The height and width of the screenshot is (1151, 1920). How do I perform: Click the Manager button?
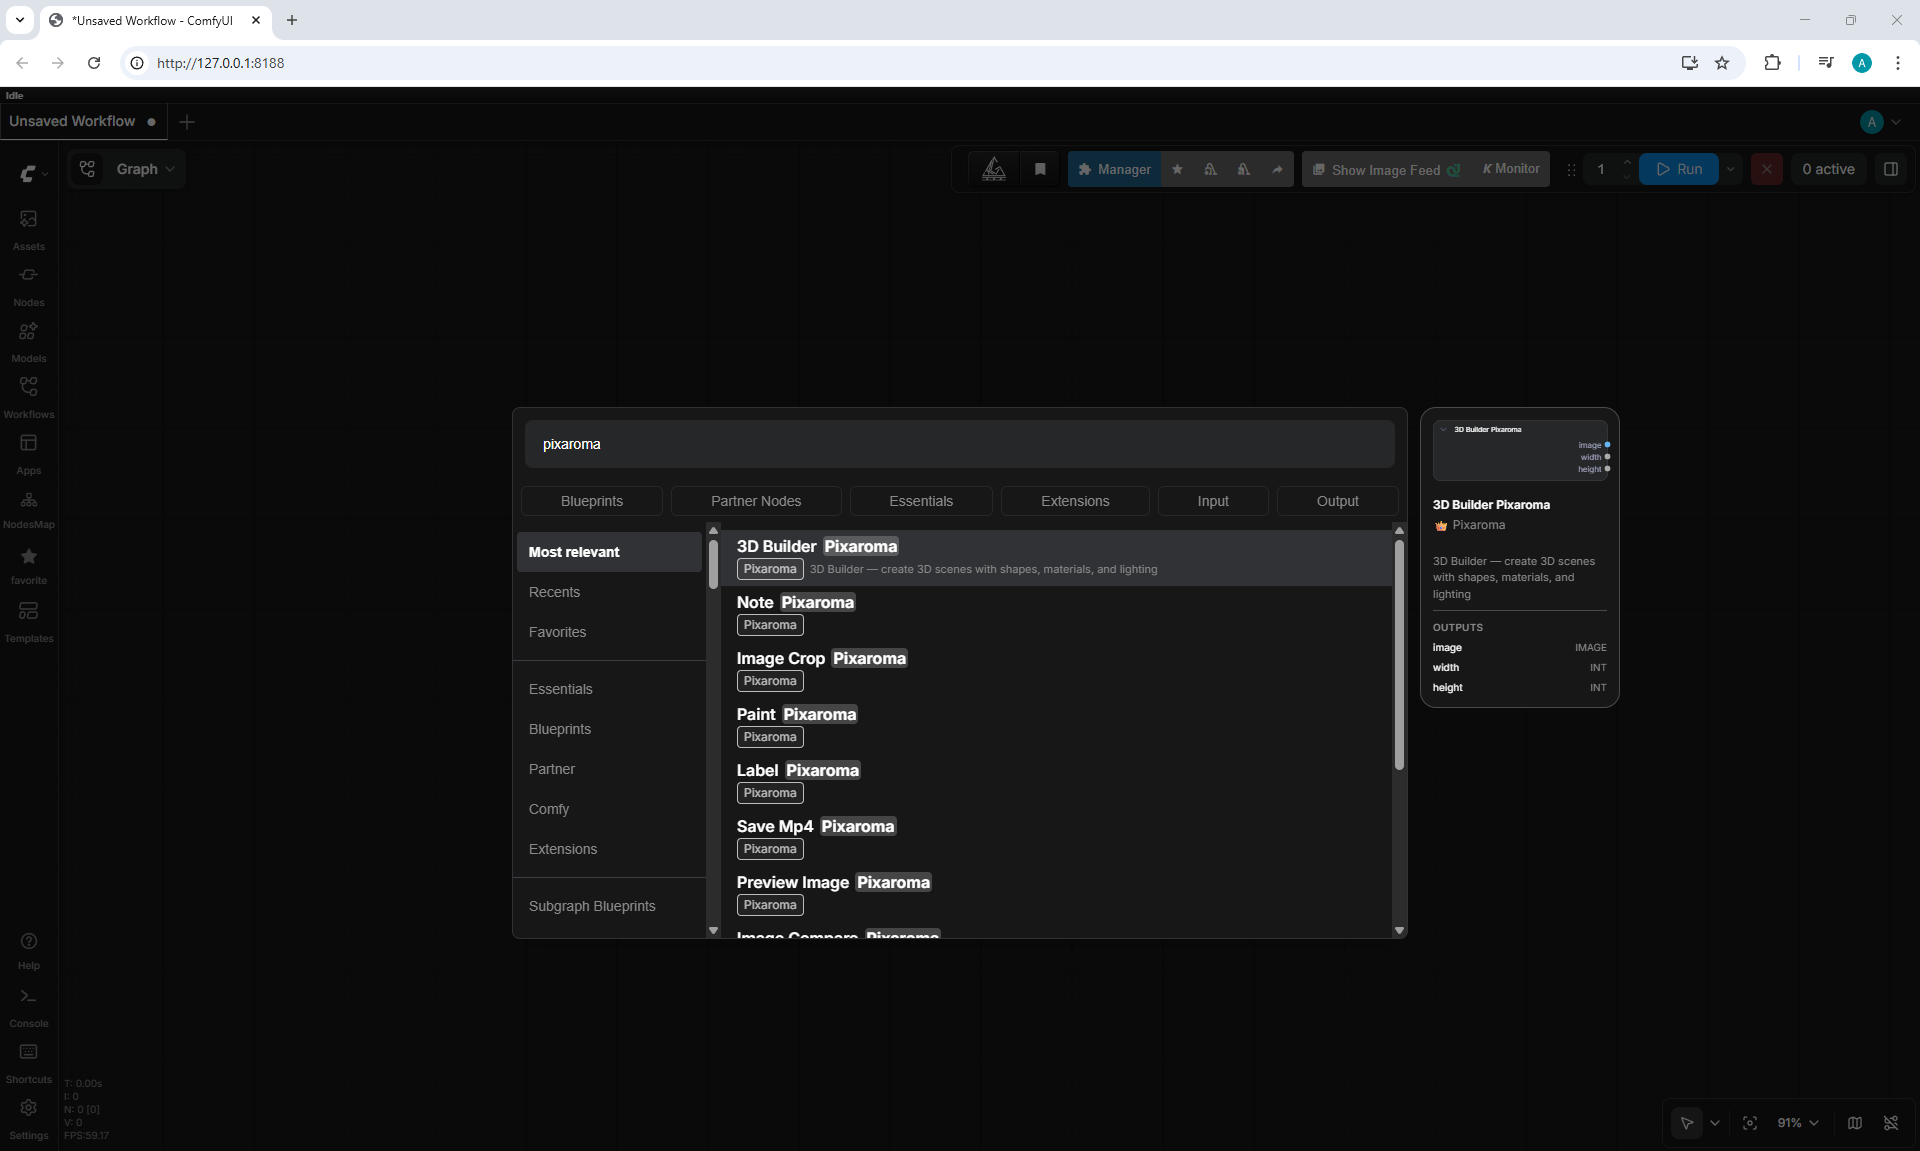(1114, 169)
